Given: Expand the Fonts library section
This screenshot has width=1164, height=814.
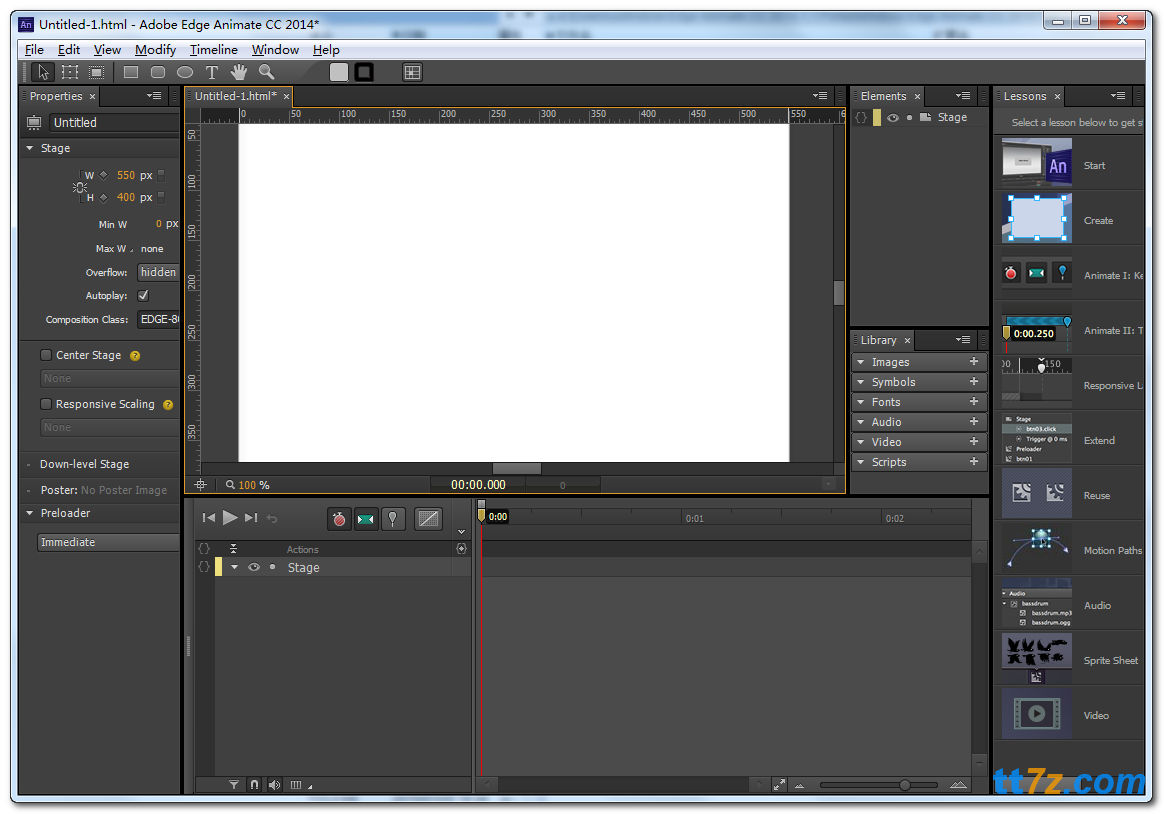Looking at the screenshot, I should click(x=860, y=402).
